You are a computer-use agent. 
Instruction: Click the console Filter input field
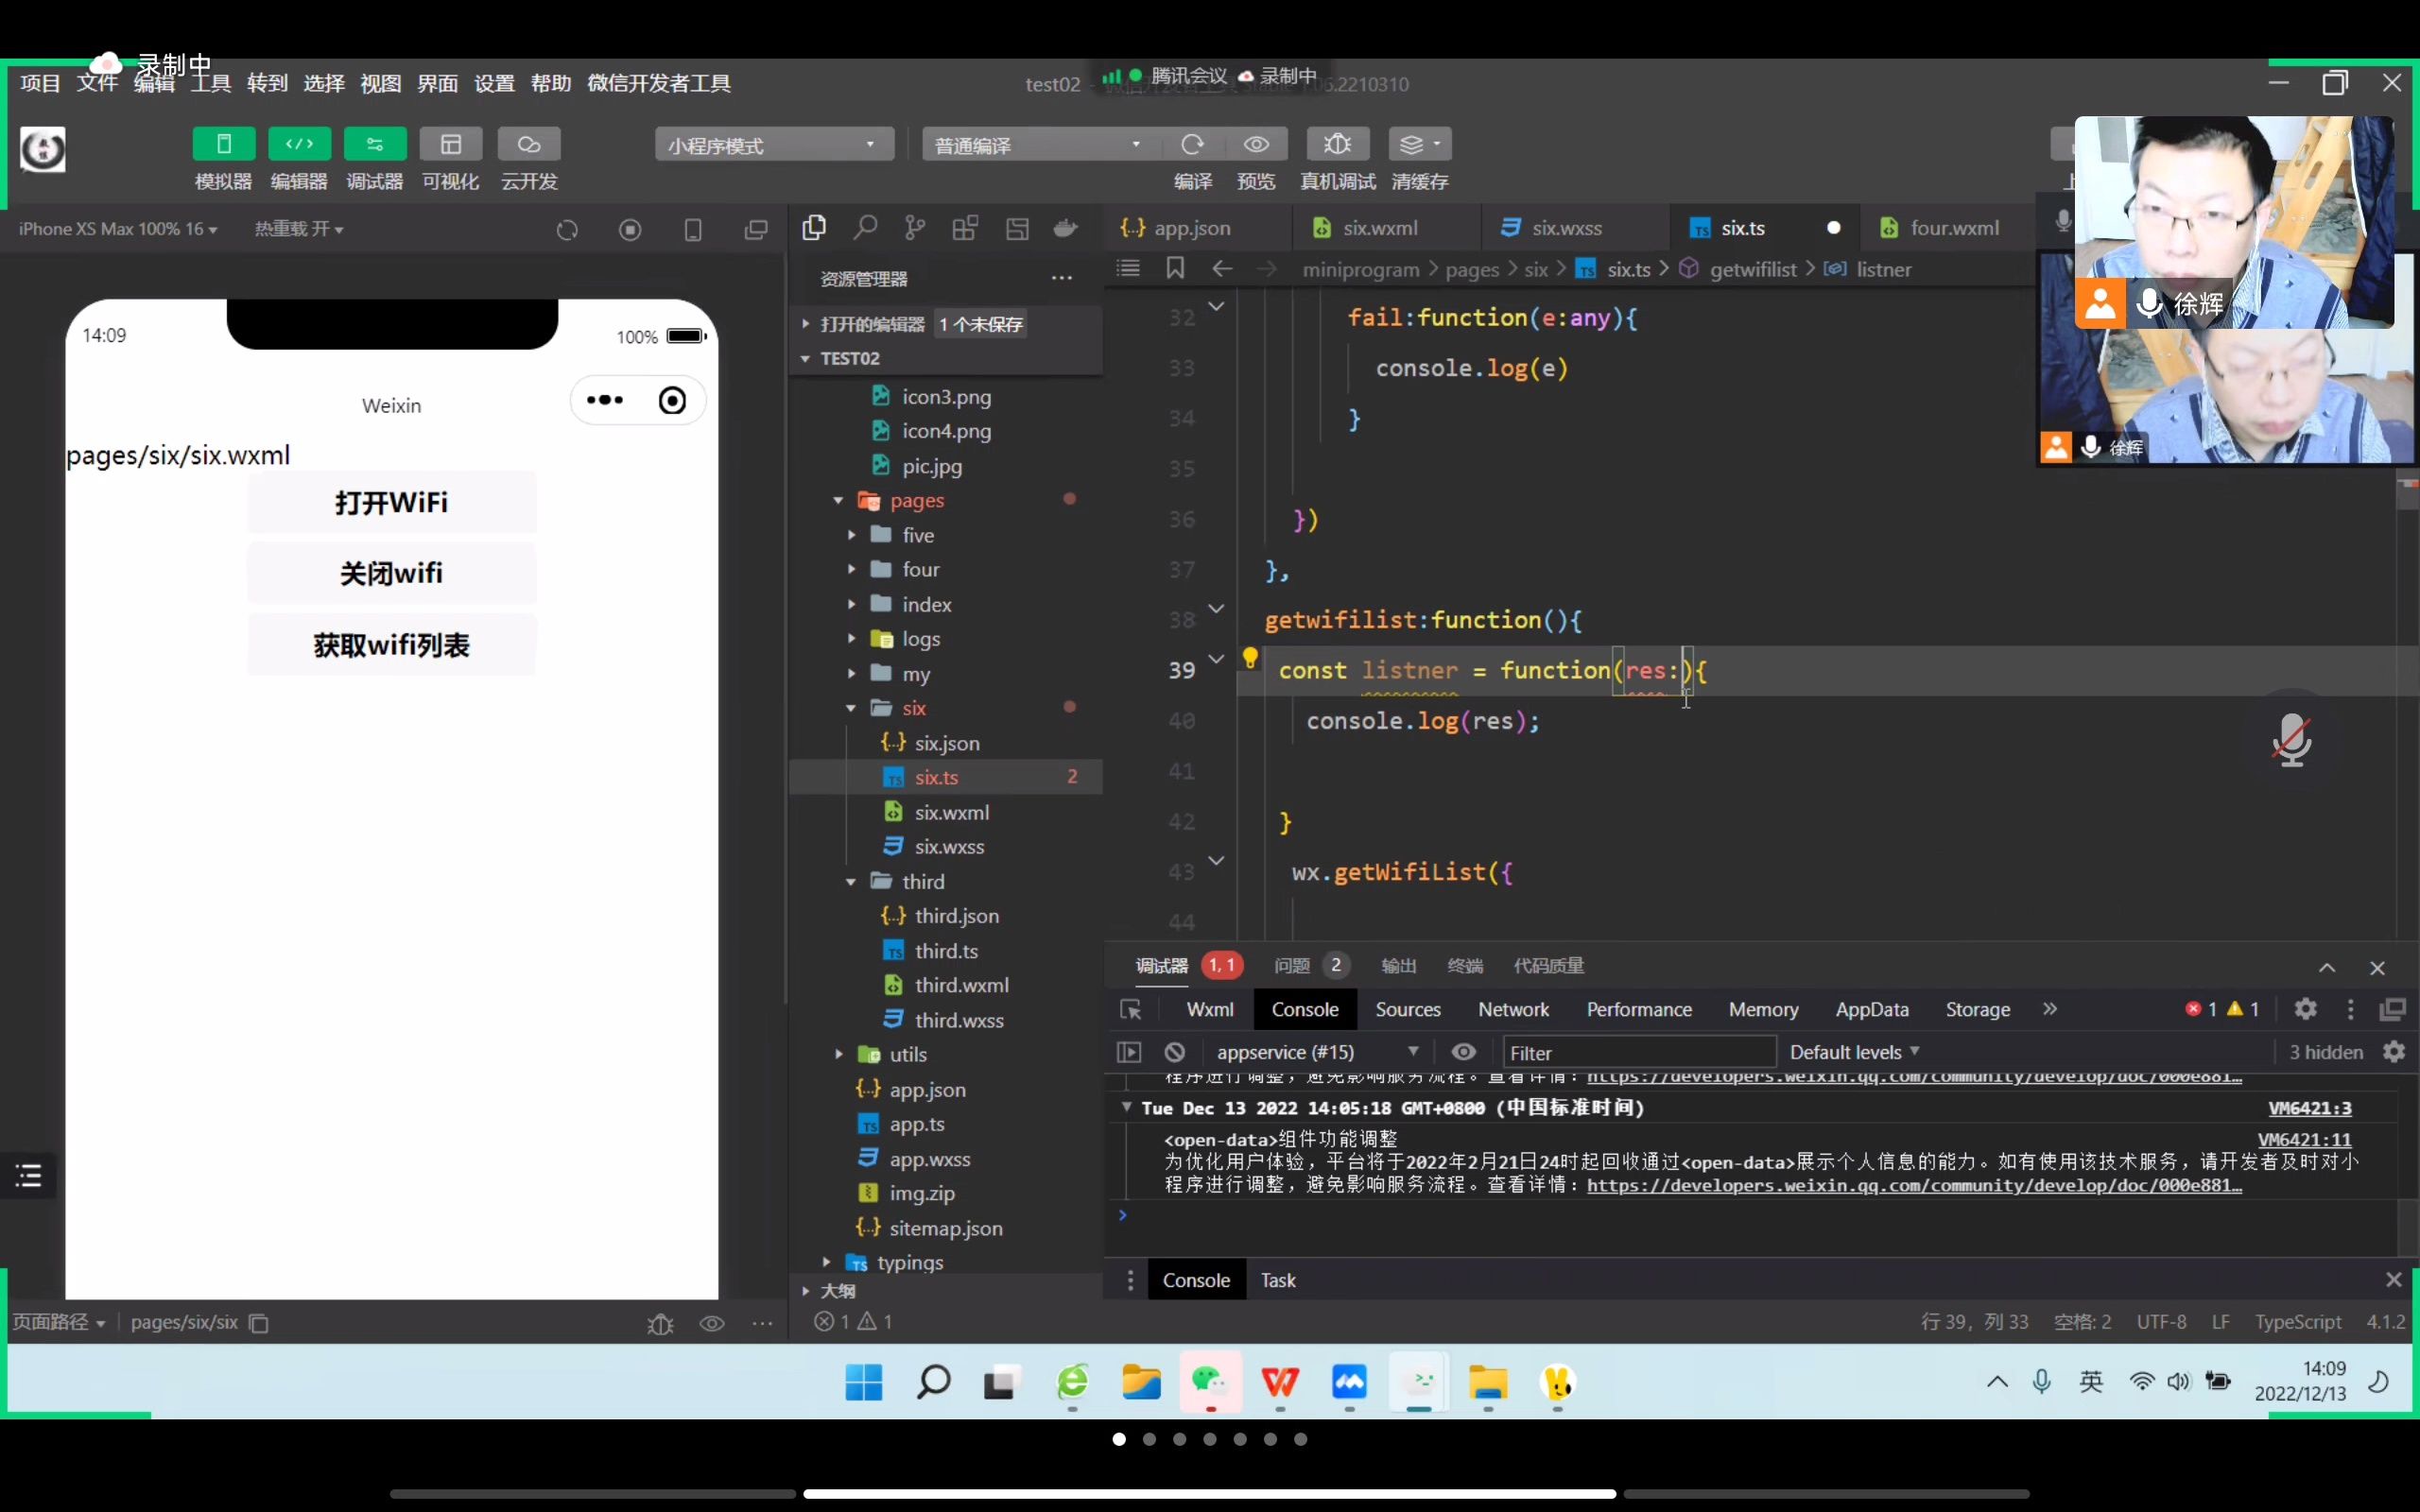[x=1638, y=1052]
